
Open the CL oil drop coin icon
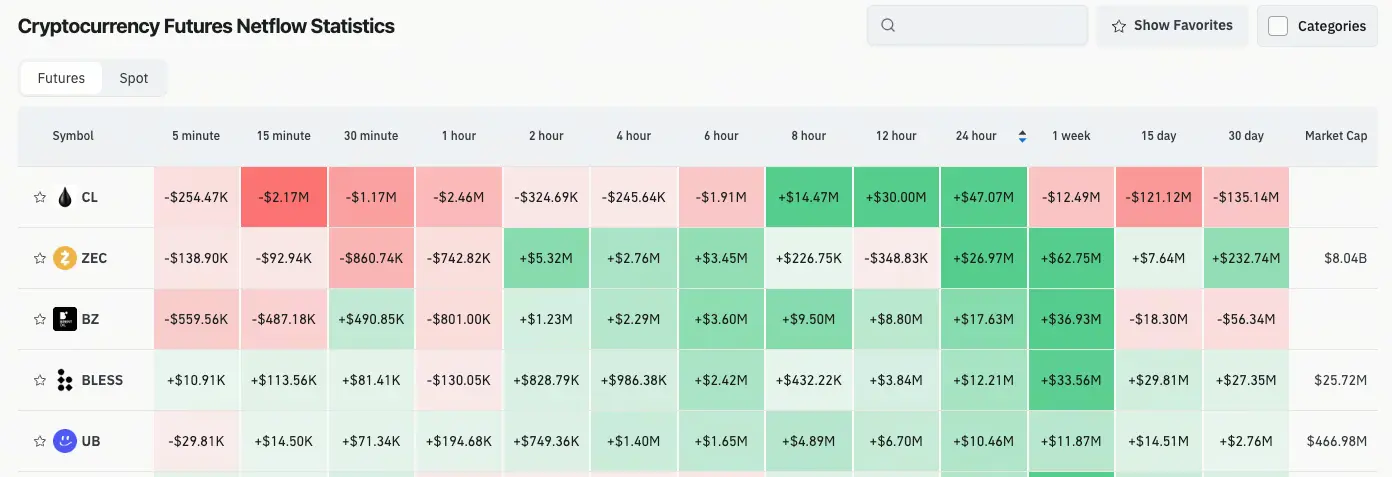pyautogui.click(x=65, y=198)
